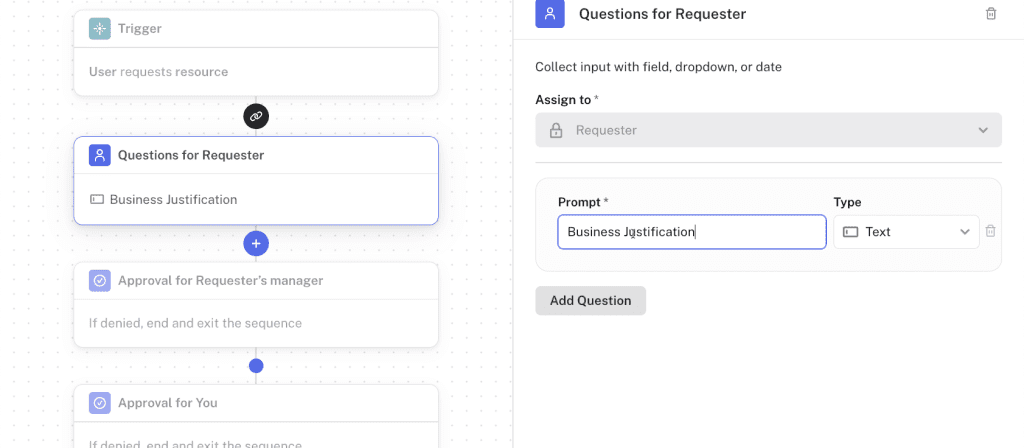Click the Questions for Requester panel heading
This screenshot has height=448, width=1024.
click(x=662, y=14)
